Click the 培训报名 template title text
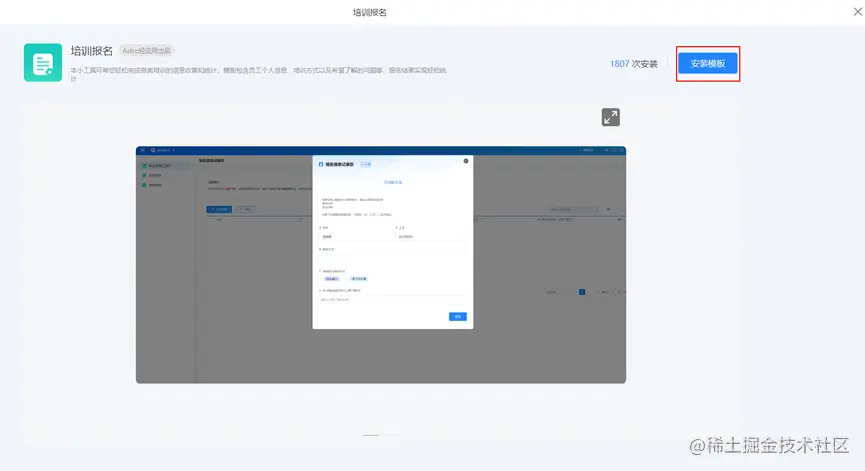The height and width of the screenshot is (471, 865). click(x=92, y=51)
